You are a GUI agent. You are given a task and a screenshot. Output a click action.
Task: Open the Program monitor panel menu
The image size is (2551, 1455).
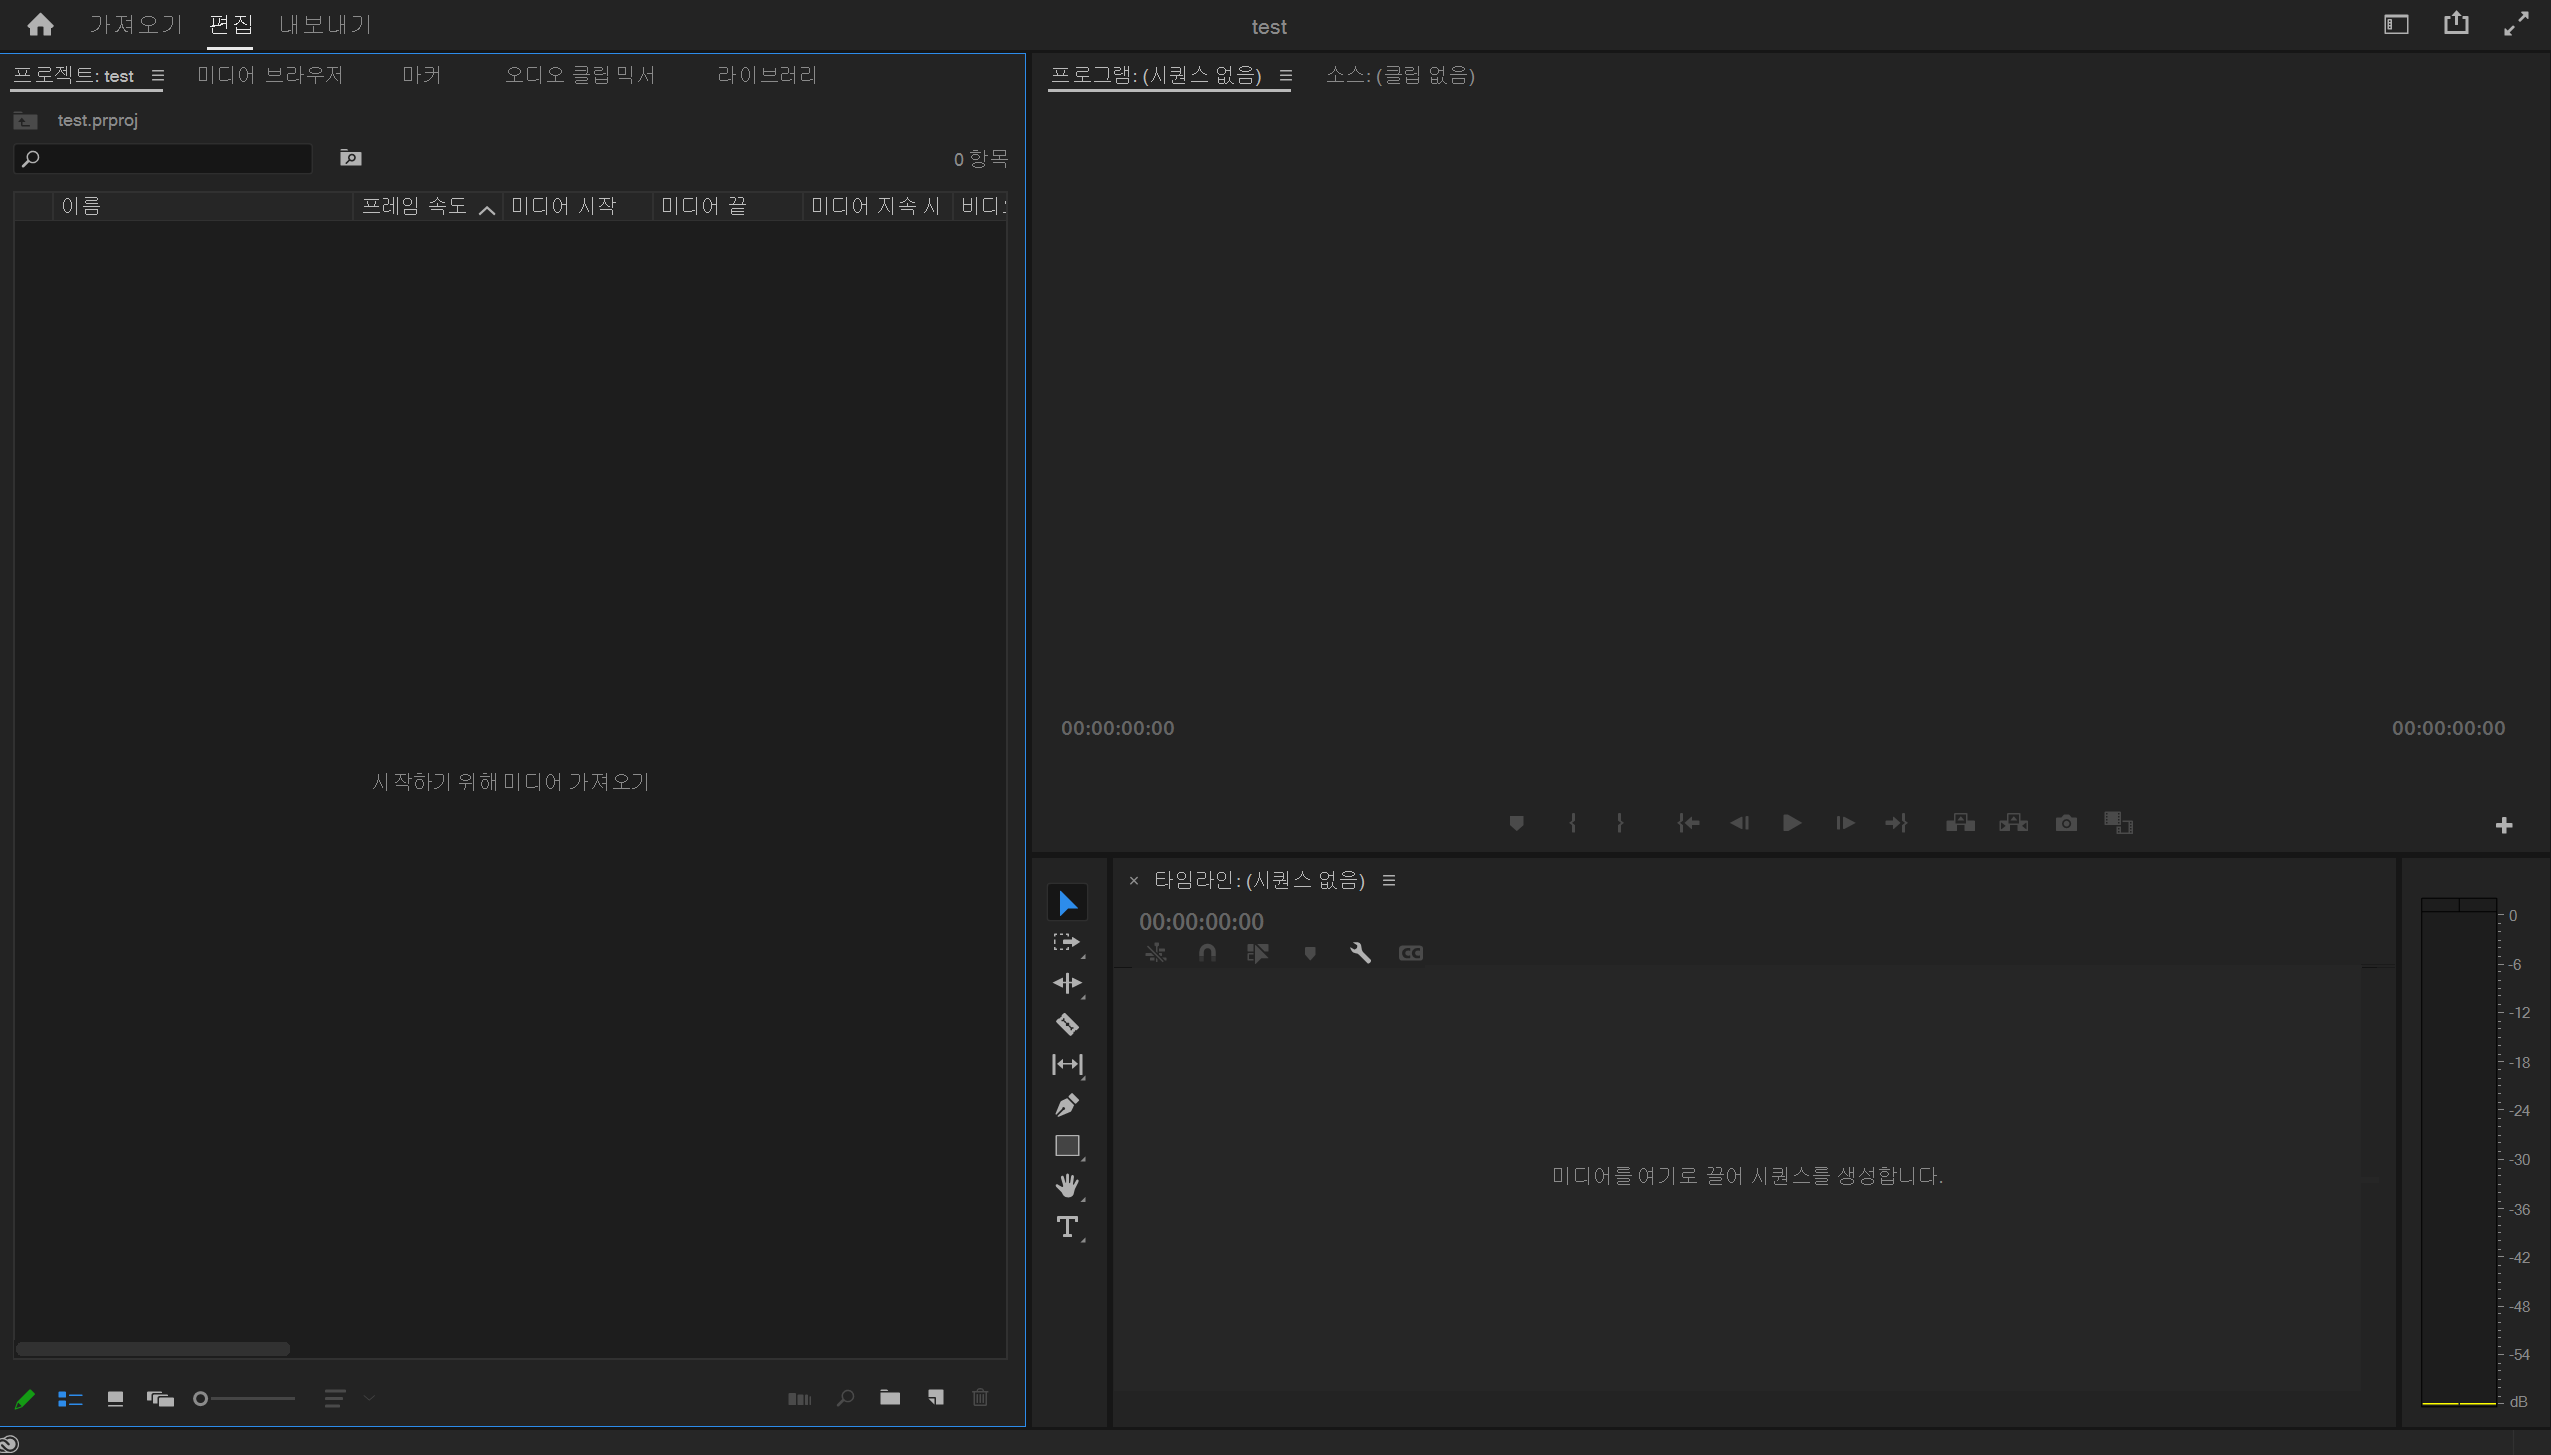[1286, 76]
